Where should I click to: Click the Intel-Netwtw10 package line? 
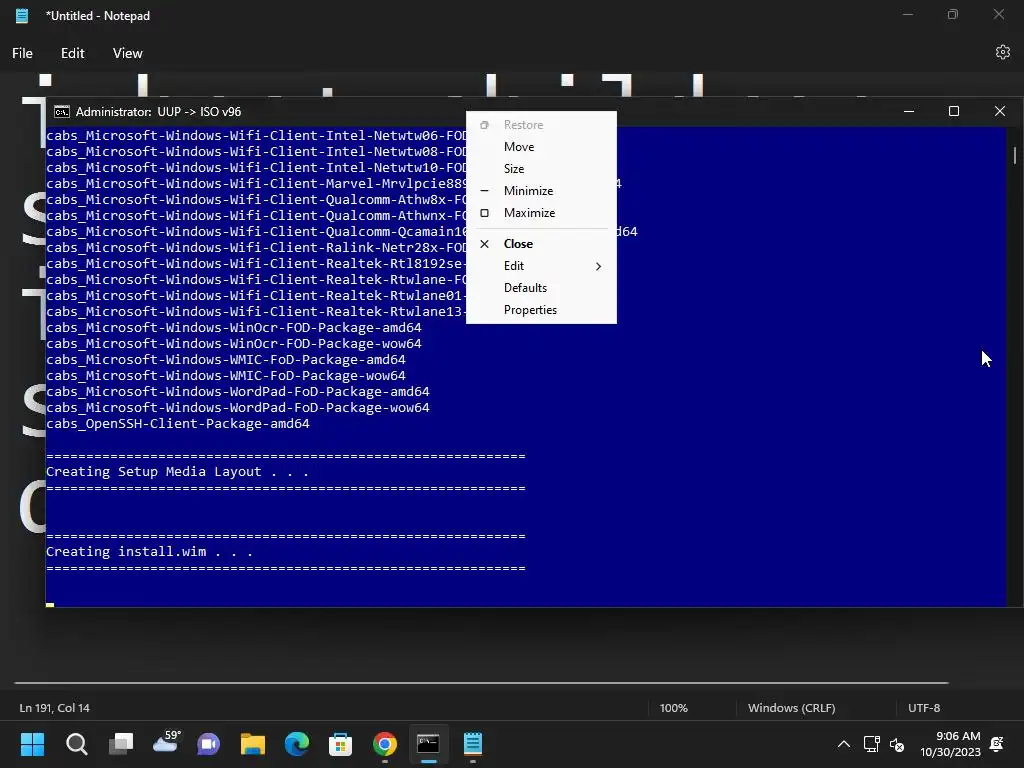pyautogui.click(x=256, y=168)
